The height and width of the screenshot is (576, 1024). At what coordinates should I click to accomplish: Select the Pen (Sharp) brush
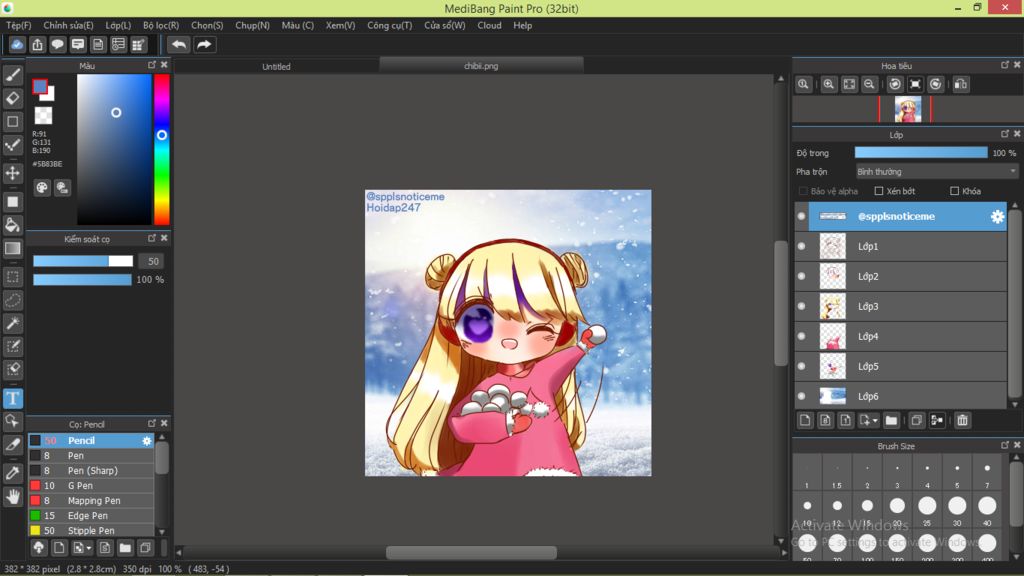click(x=91, y=471)
